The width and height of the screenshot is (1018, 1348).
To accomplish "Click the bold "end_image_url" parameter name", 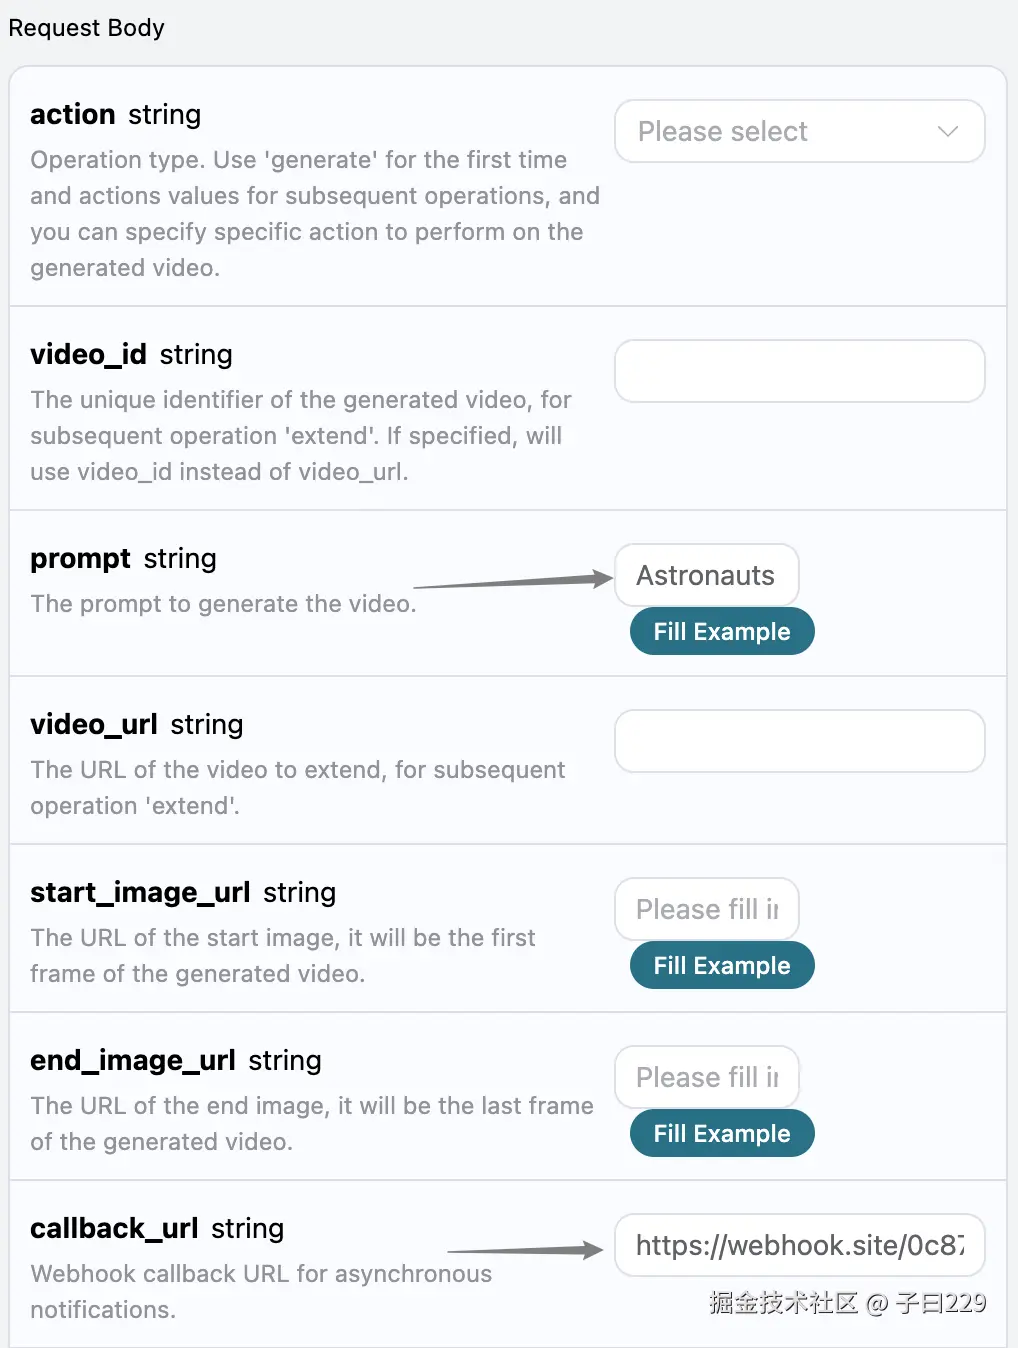I will pyautogui.click(x=133, y=1060).
